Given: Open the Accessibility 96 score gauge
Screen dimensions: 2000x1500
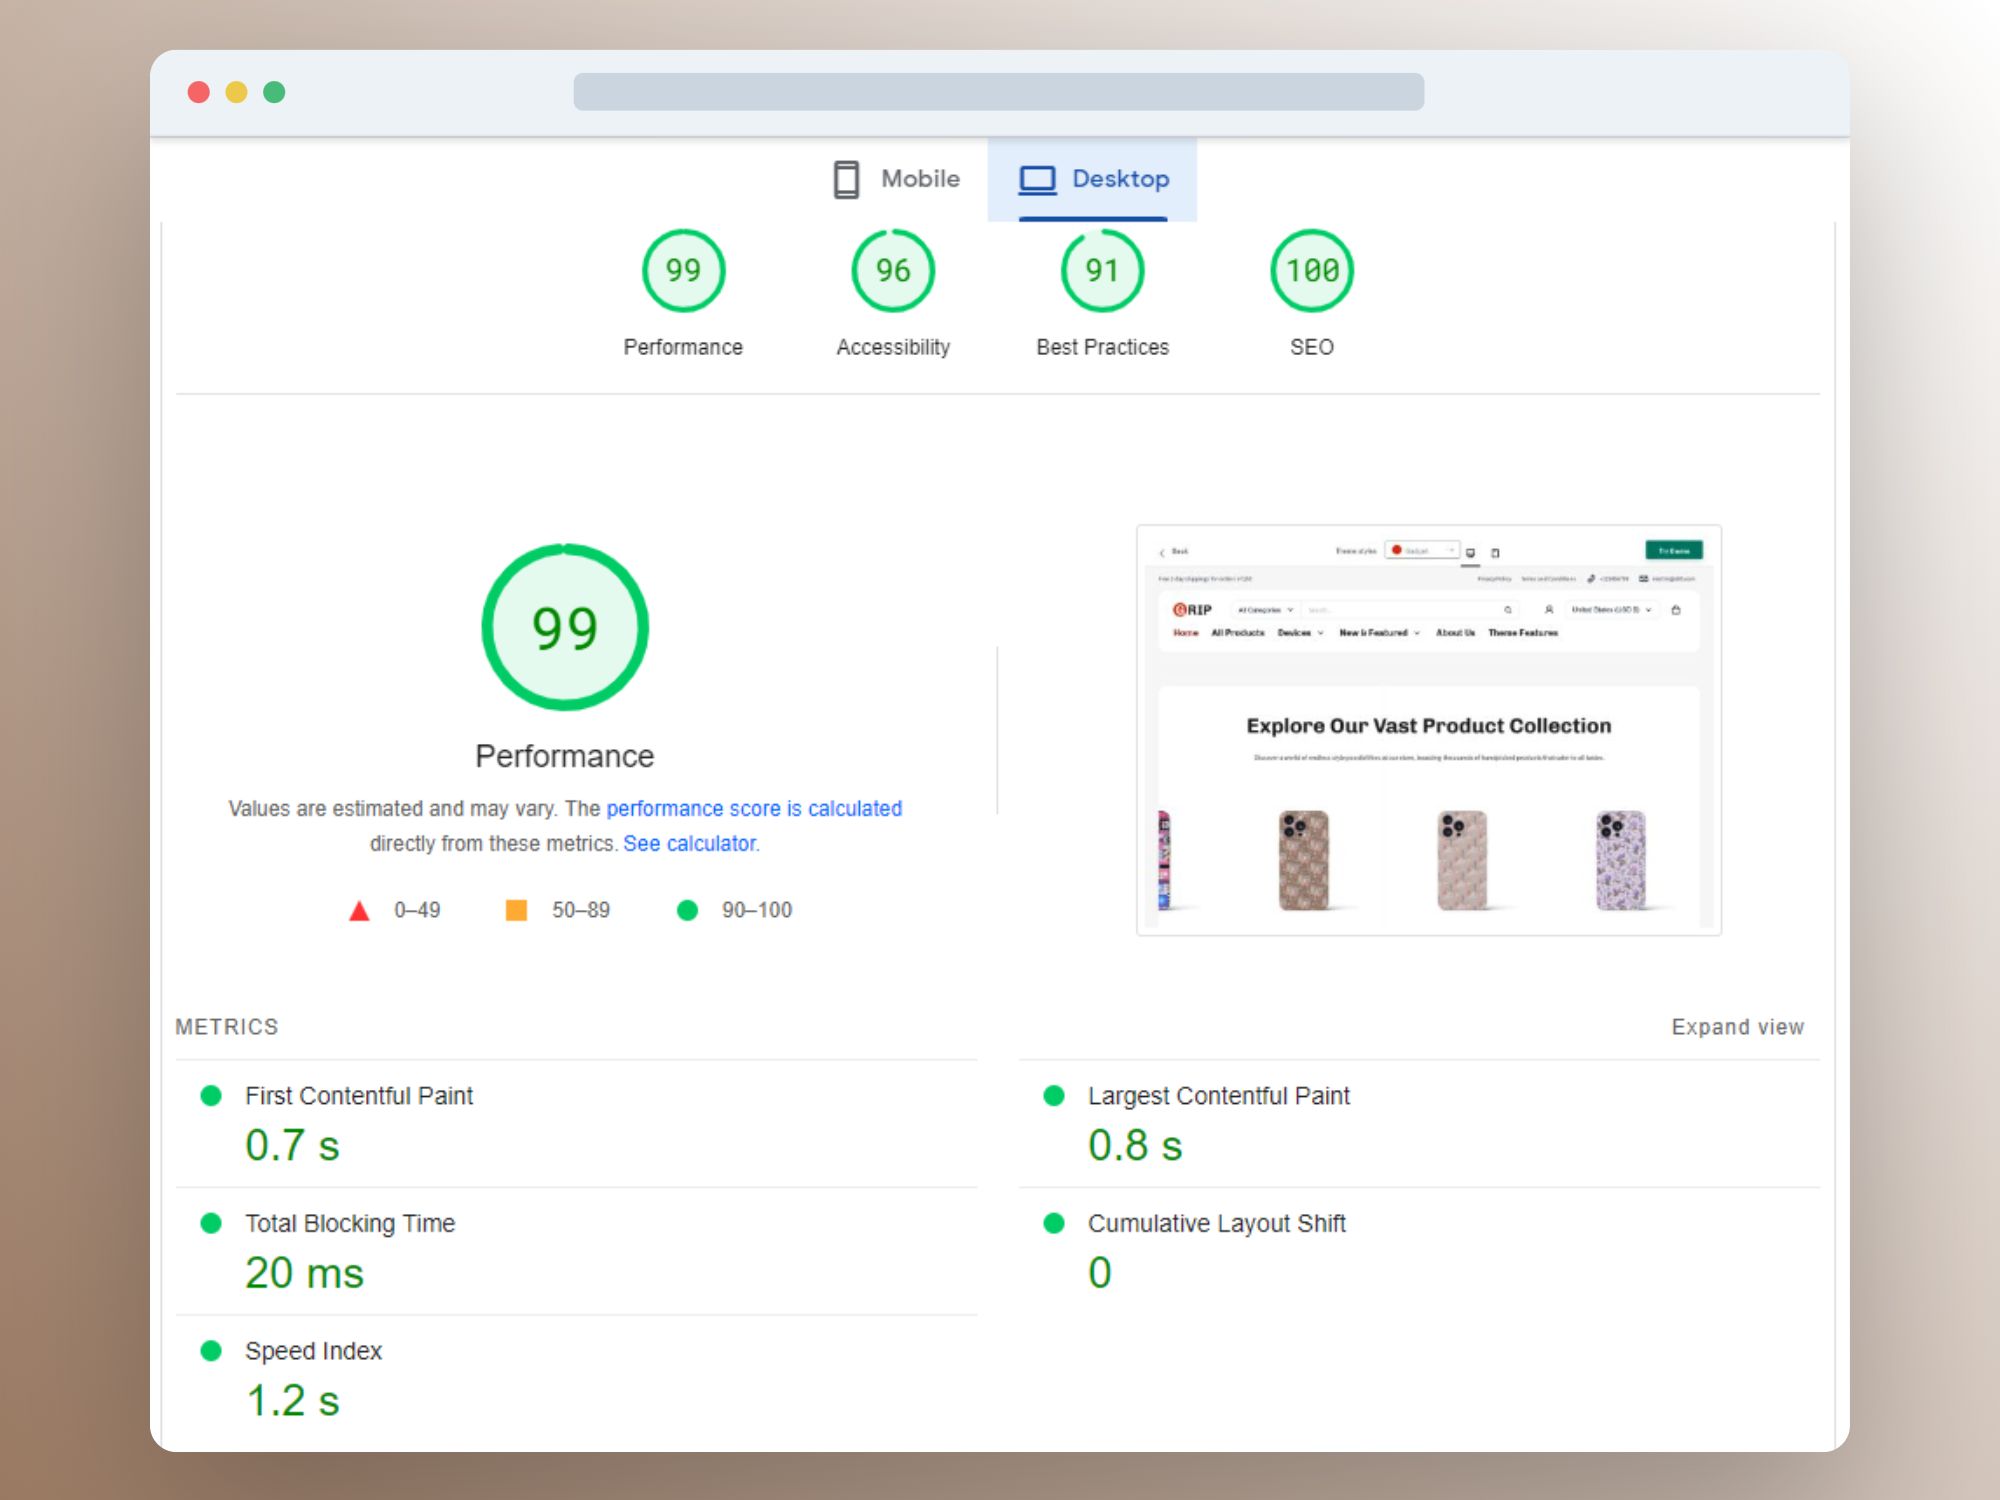Looking at the screenshot, I should pos(893,271).
